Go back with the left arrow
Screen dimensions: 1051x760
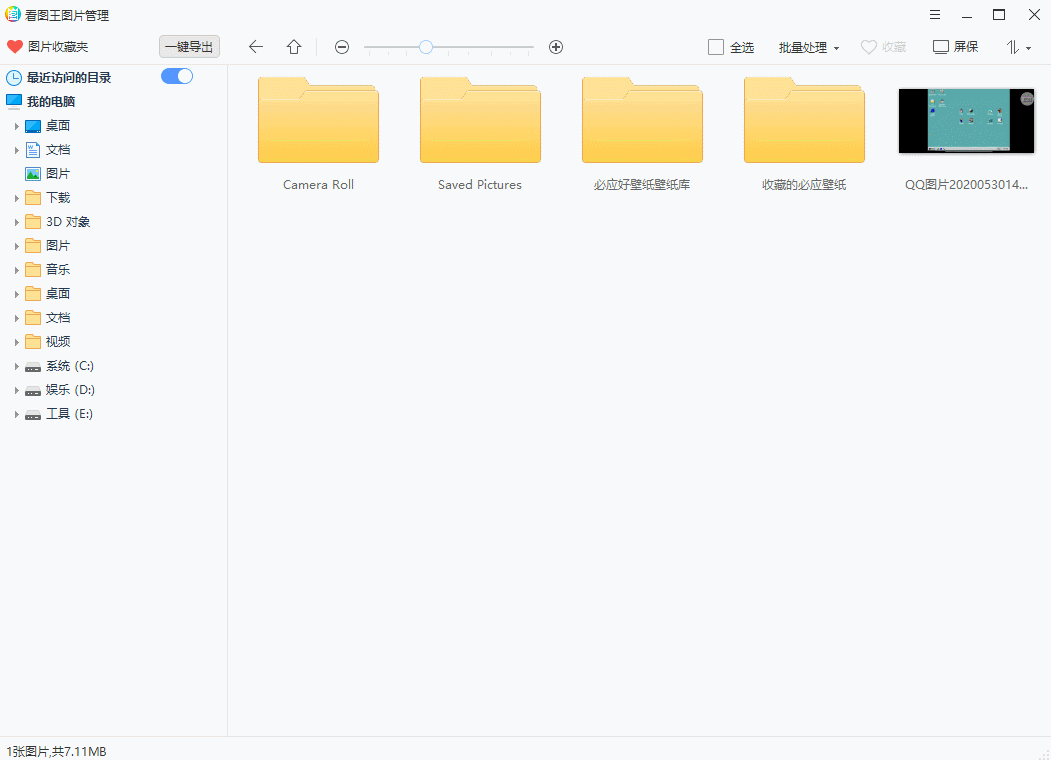tap(255, 47)
